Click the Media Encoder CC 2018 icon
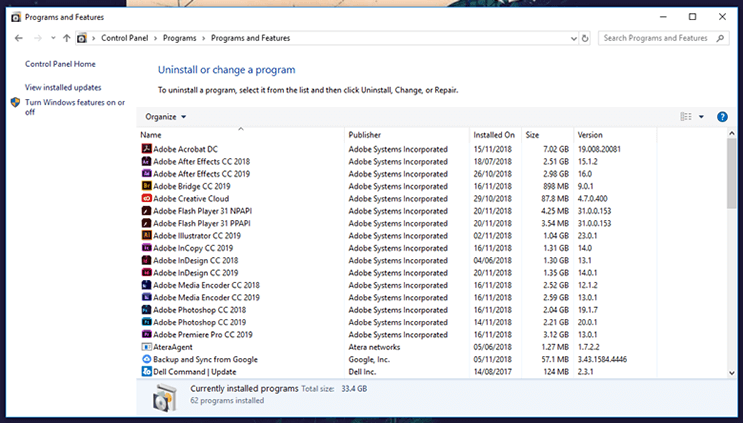The height and width of the screenshot is (423, 743). tap(146, 285)
